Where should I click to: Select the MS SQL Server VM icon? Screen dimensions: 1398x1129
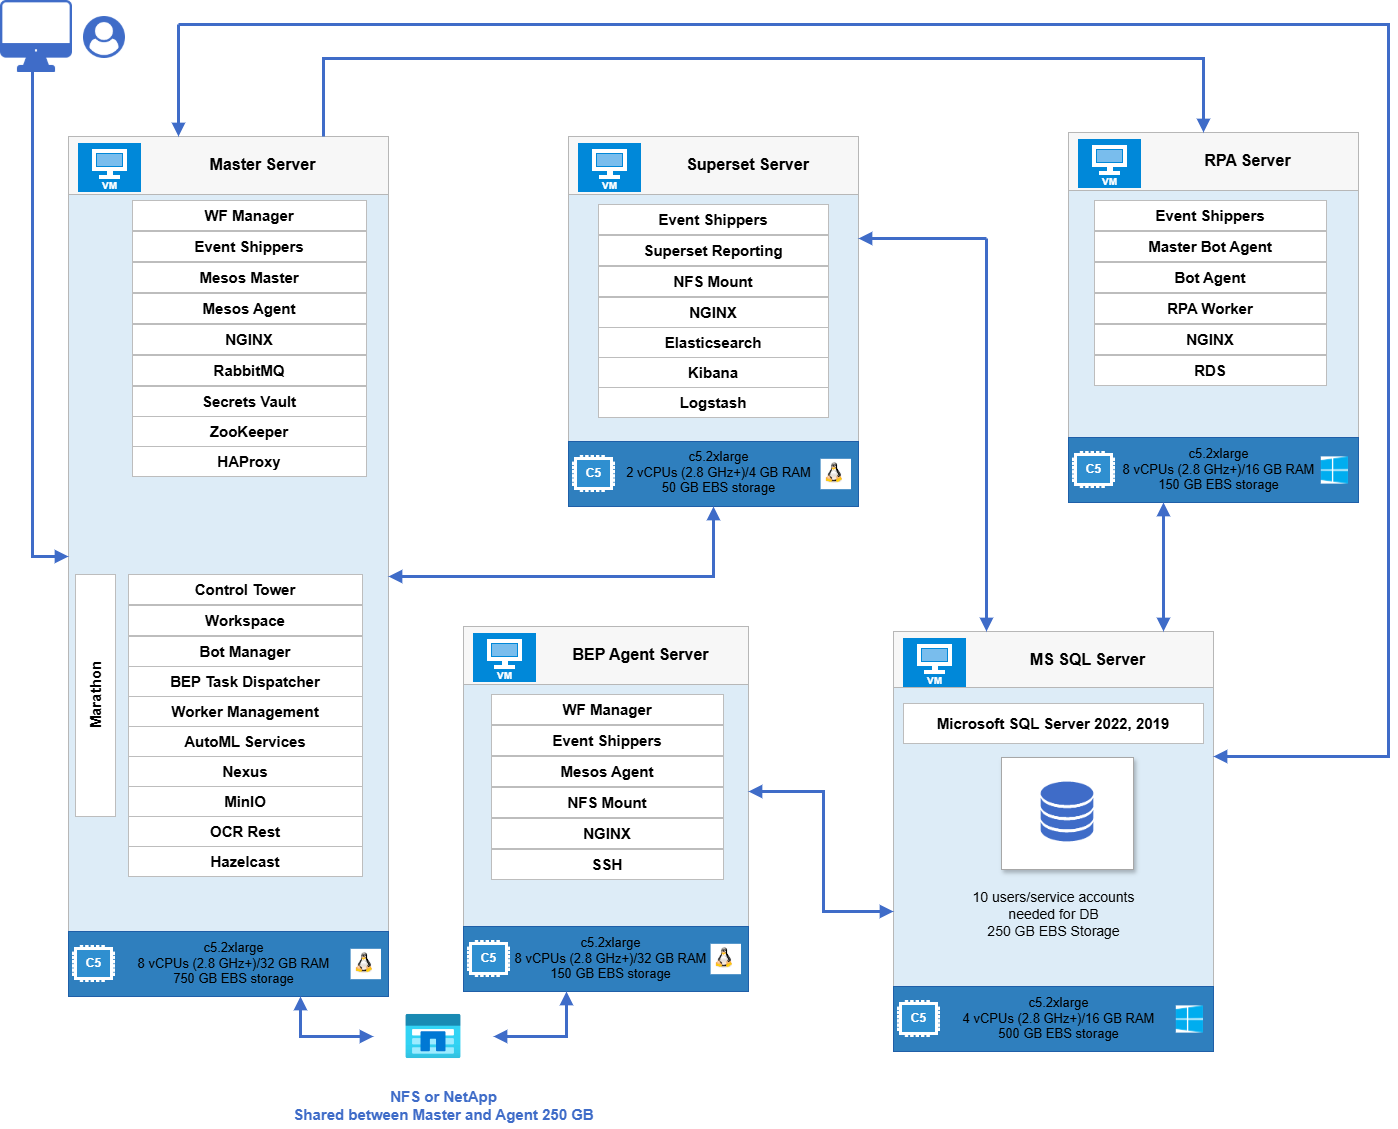click(x=934, y=662)
